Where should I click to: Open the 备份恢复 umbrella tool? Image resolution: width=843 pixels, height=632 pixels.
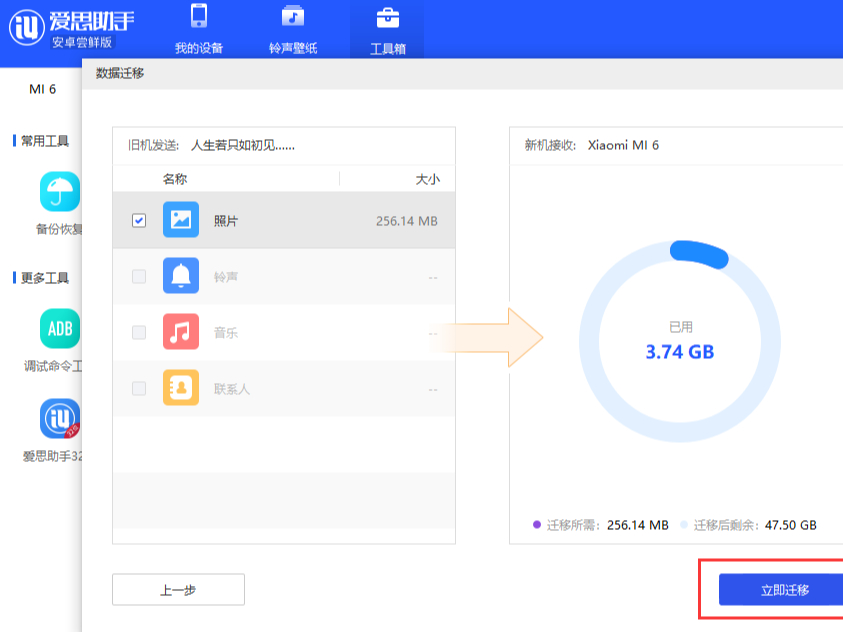[60, 192]
